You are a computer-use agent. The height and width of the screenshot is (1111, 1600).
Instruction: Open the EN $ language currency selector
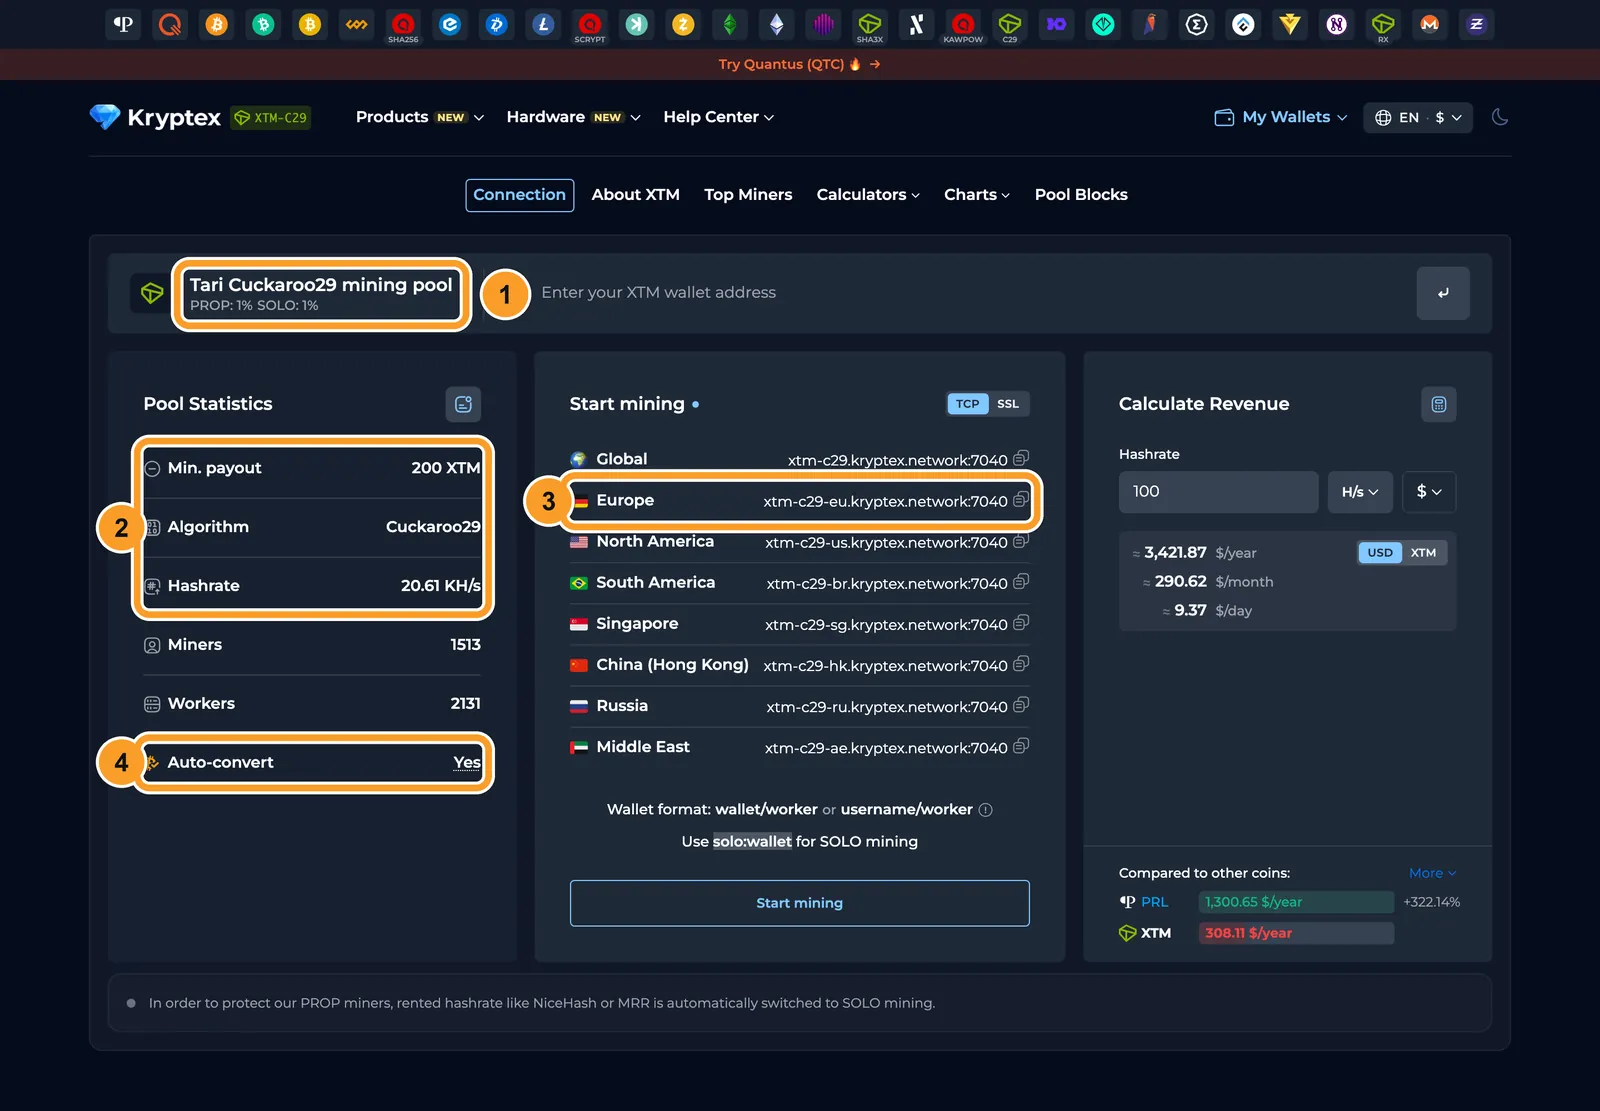coord(1418,117)
